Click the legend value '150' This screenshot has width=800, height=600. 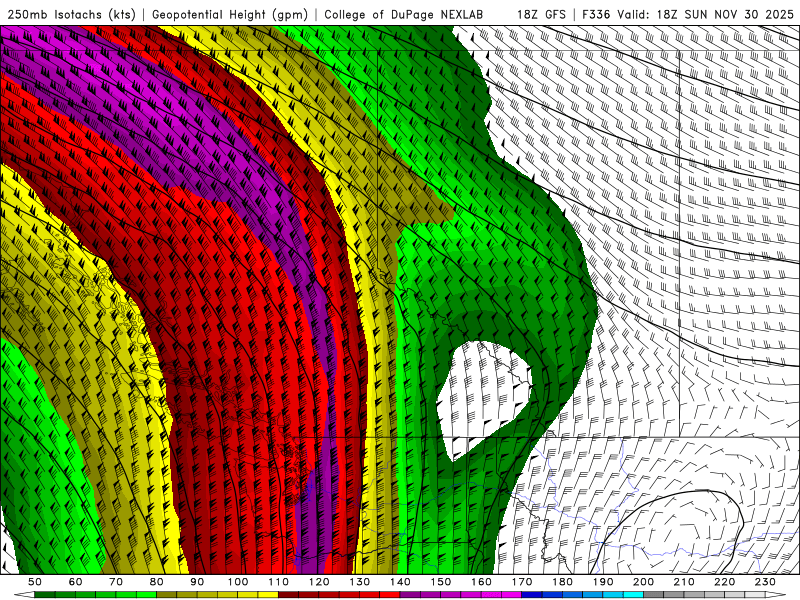pyautogui.click(x=441, y=582)
